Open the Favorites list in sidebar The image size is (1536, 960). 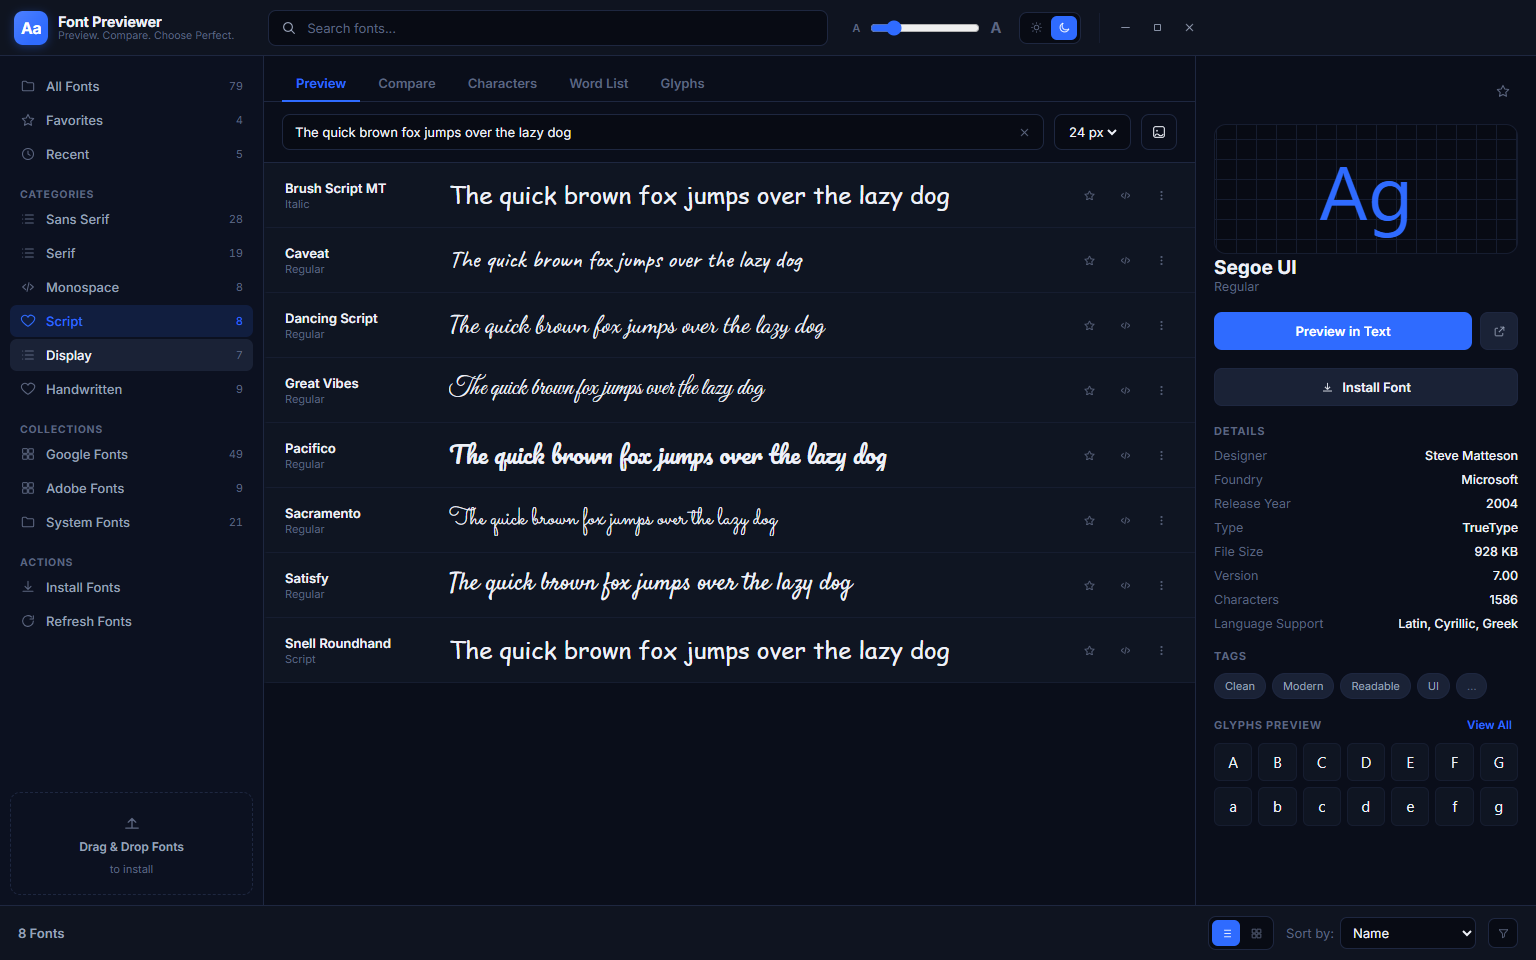point(131,121)
